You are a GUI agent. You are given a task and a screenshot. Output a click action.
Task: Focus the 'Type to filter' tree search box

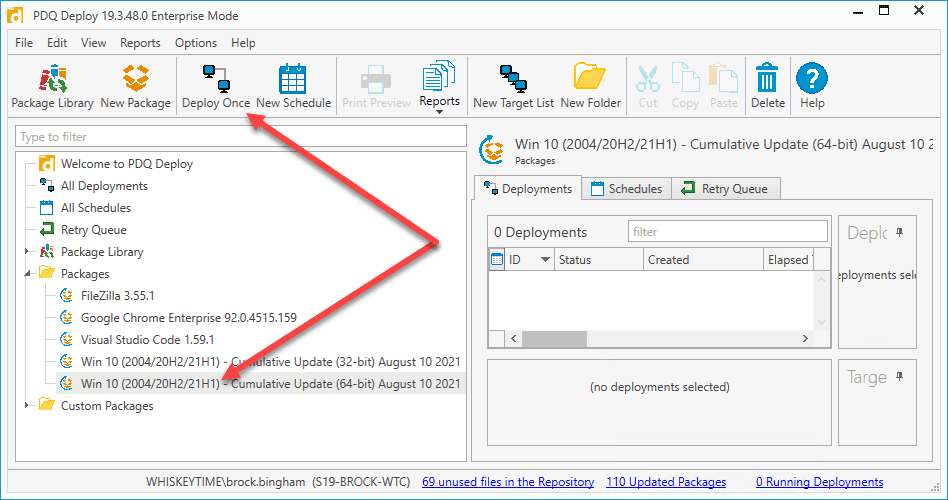(241, 137)
